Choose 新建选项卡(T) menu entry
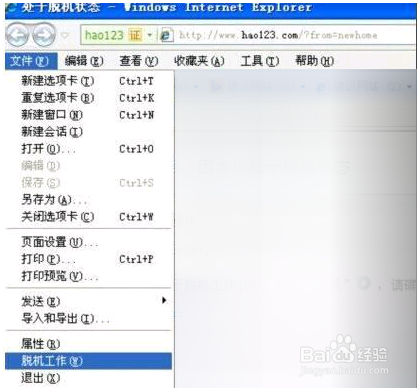 pyautogui.click(x=89, y=81)
